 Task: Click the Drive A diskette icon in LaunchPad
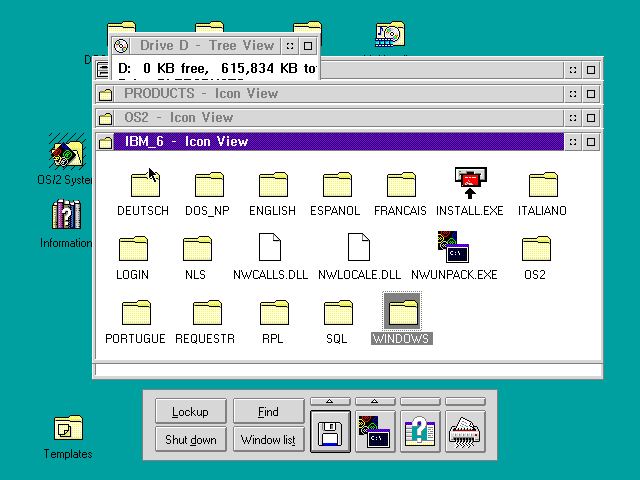[330, 432]
